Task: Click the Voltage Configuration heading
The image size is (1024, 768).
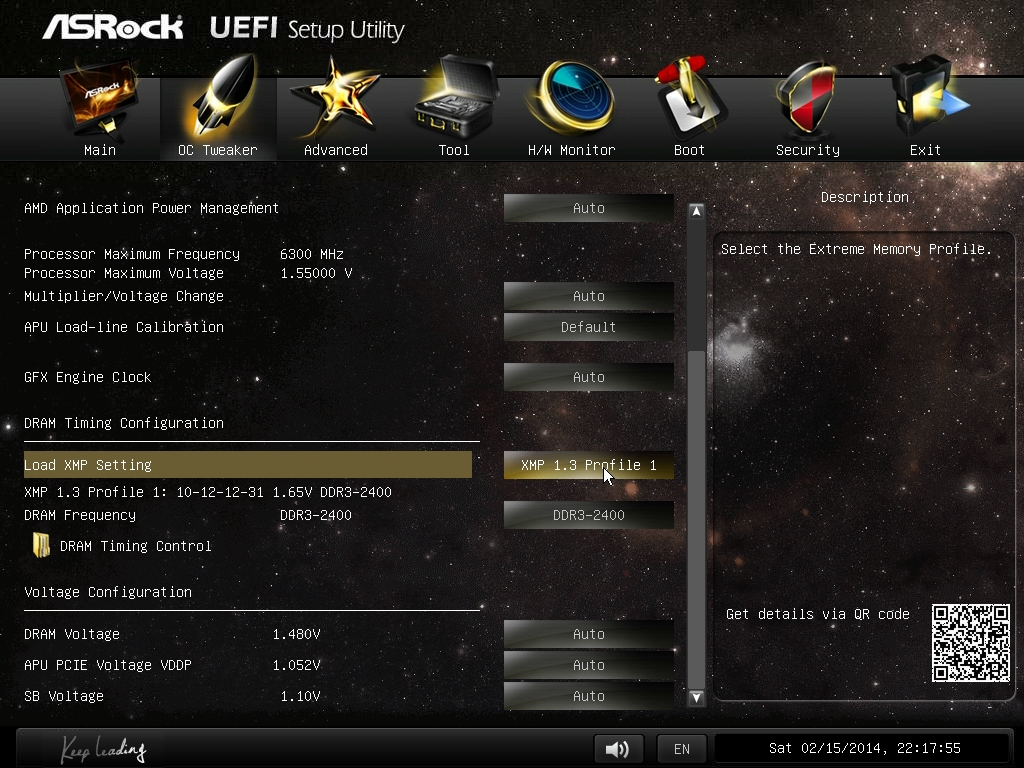Action: [x=108, y=592]
